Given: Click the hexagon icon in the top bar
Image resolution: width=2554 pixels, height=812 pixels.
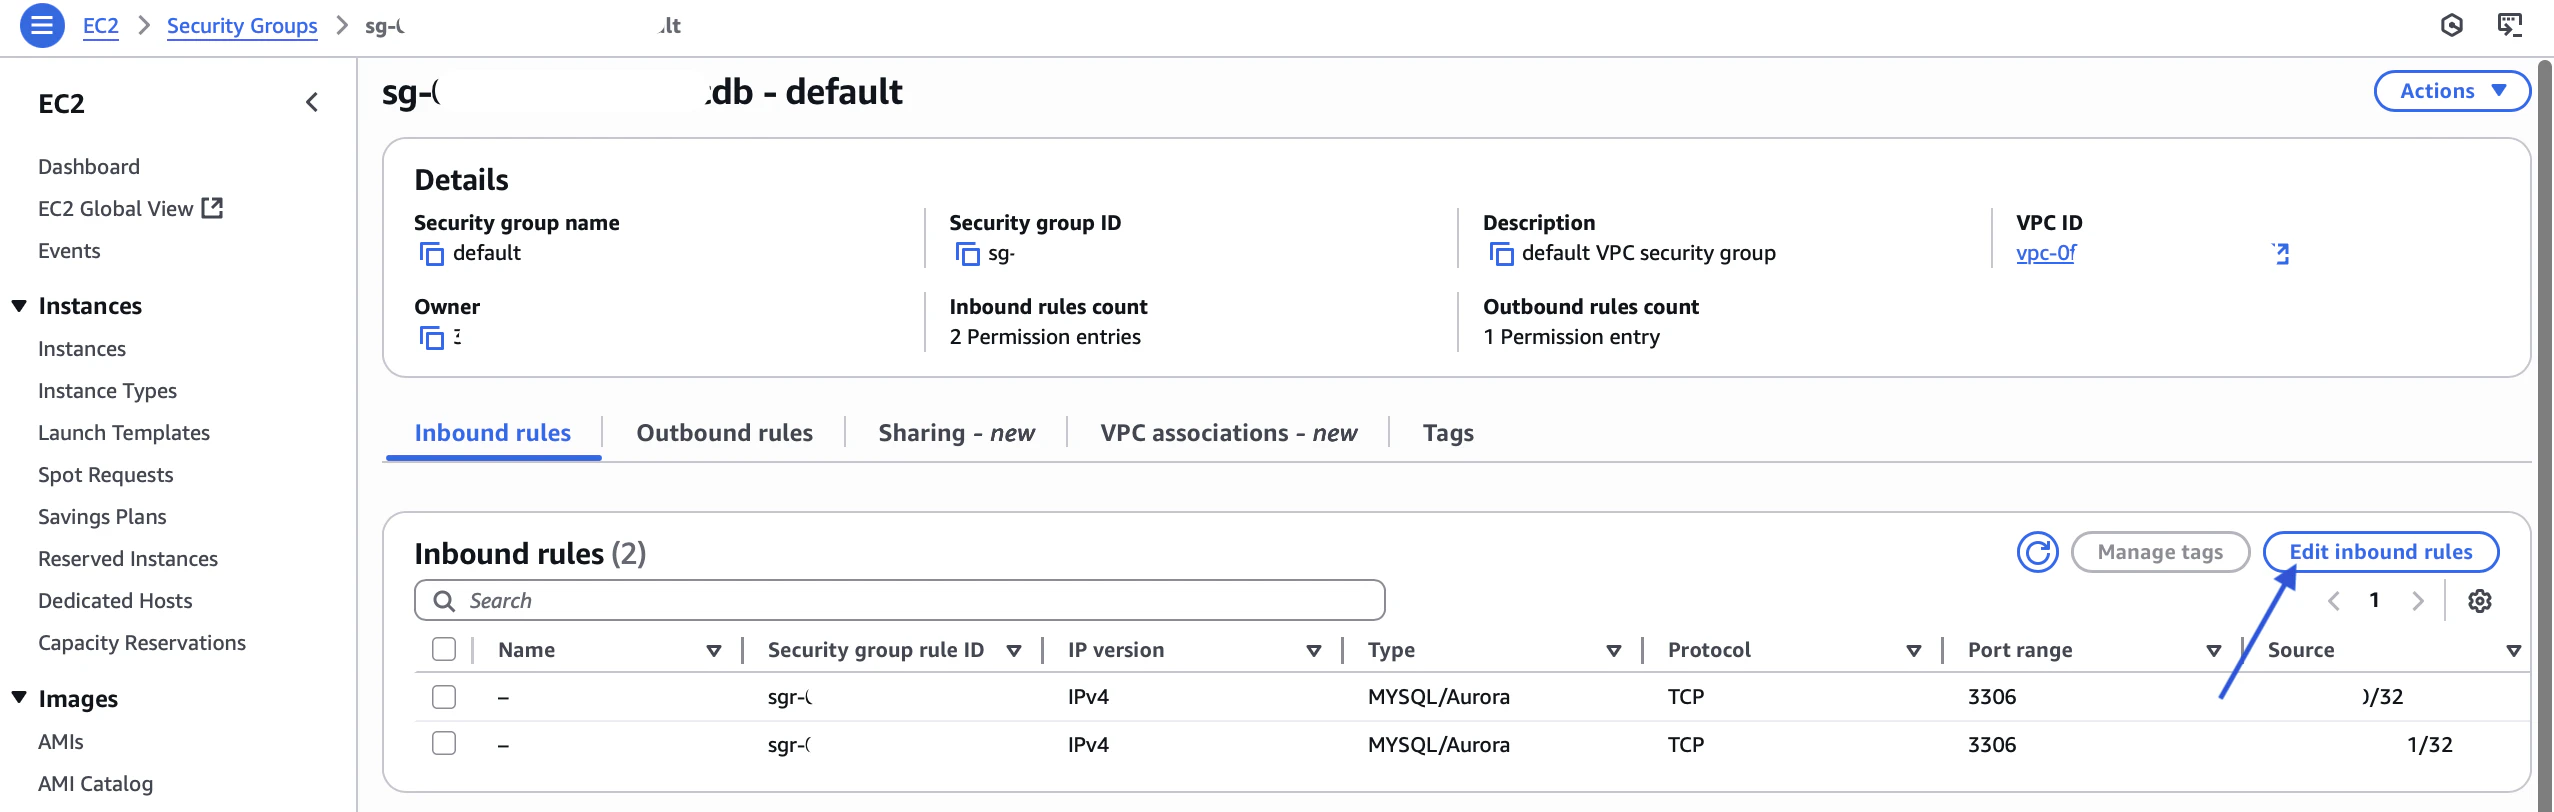Looking at the screenshot, I should (x=2451, y=25).
